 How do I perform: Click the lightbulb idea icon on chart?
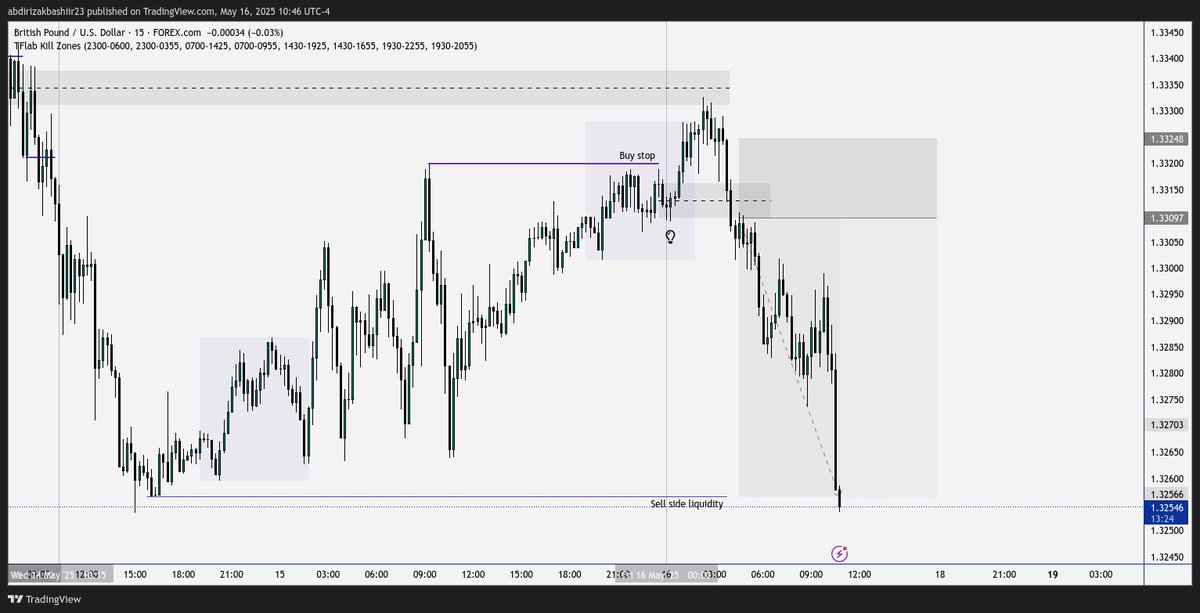tap(670, 237)
